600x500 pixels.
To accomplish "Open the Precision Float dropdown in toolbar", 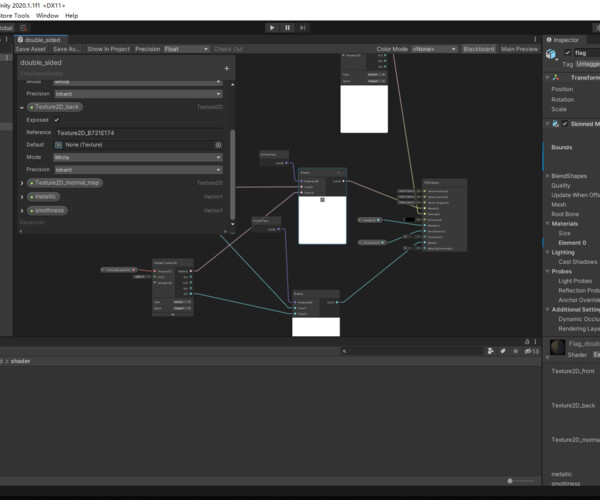I will click(186, 49).
